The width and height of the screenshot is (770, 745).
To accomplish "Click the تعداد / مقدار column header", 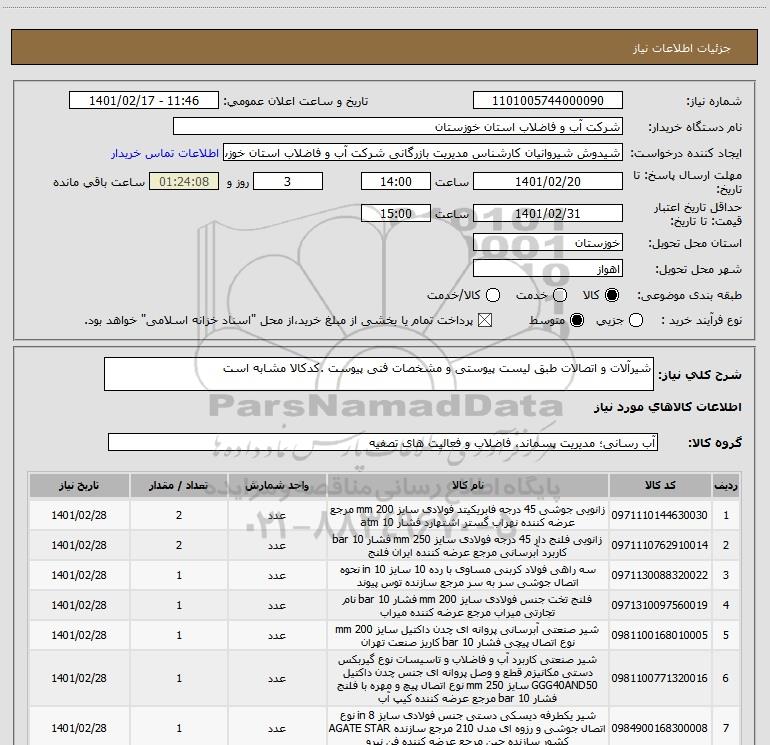I will 179,485.
